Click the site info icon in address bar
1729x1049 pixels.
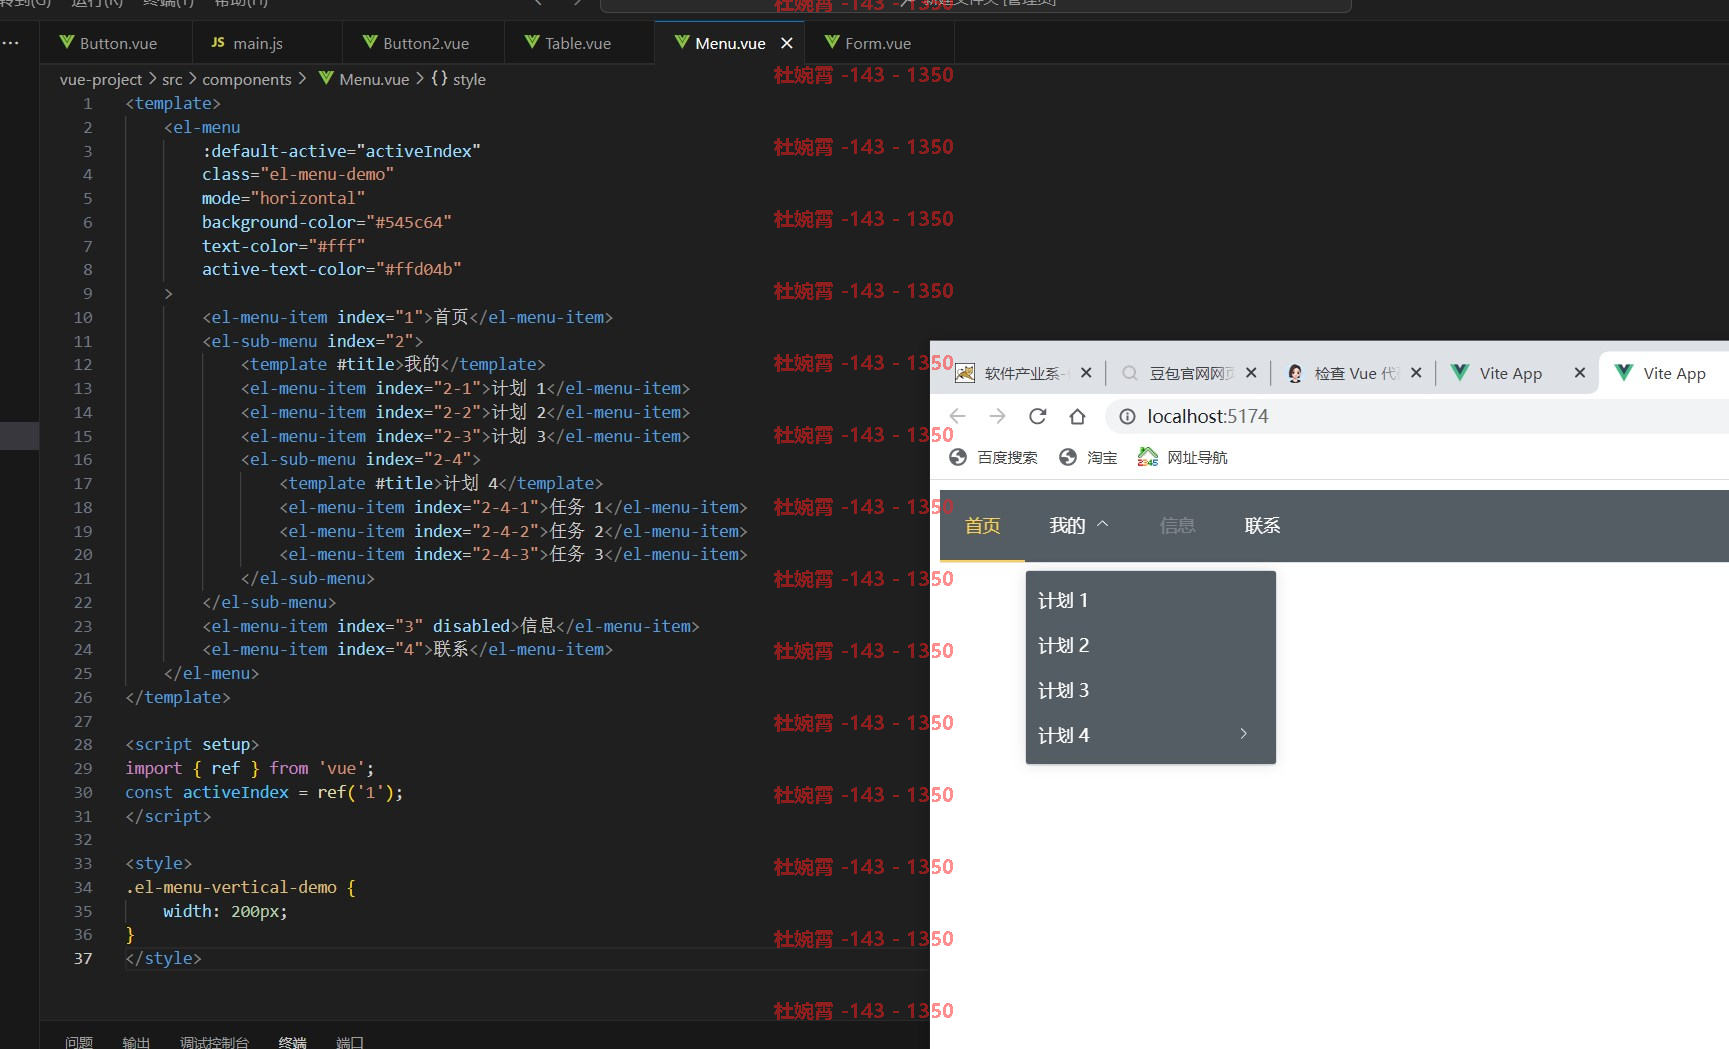pyautogui.click(x=1127, y=416)
